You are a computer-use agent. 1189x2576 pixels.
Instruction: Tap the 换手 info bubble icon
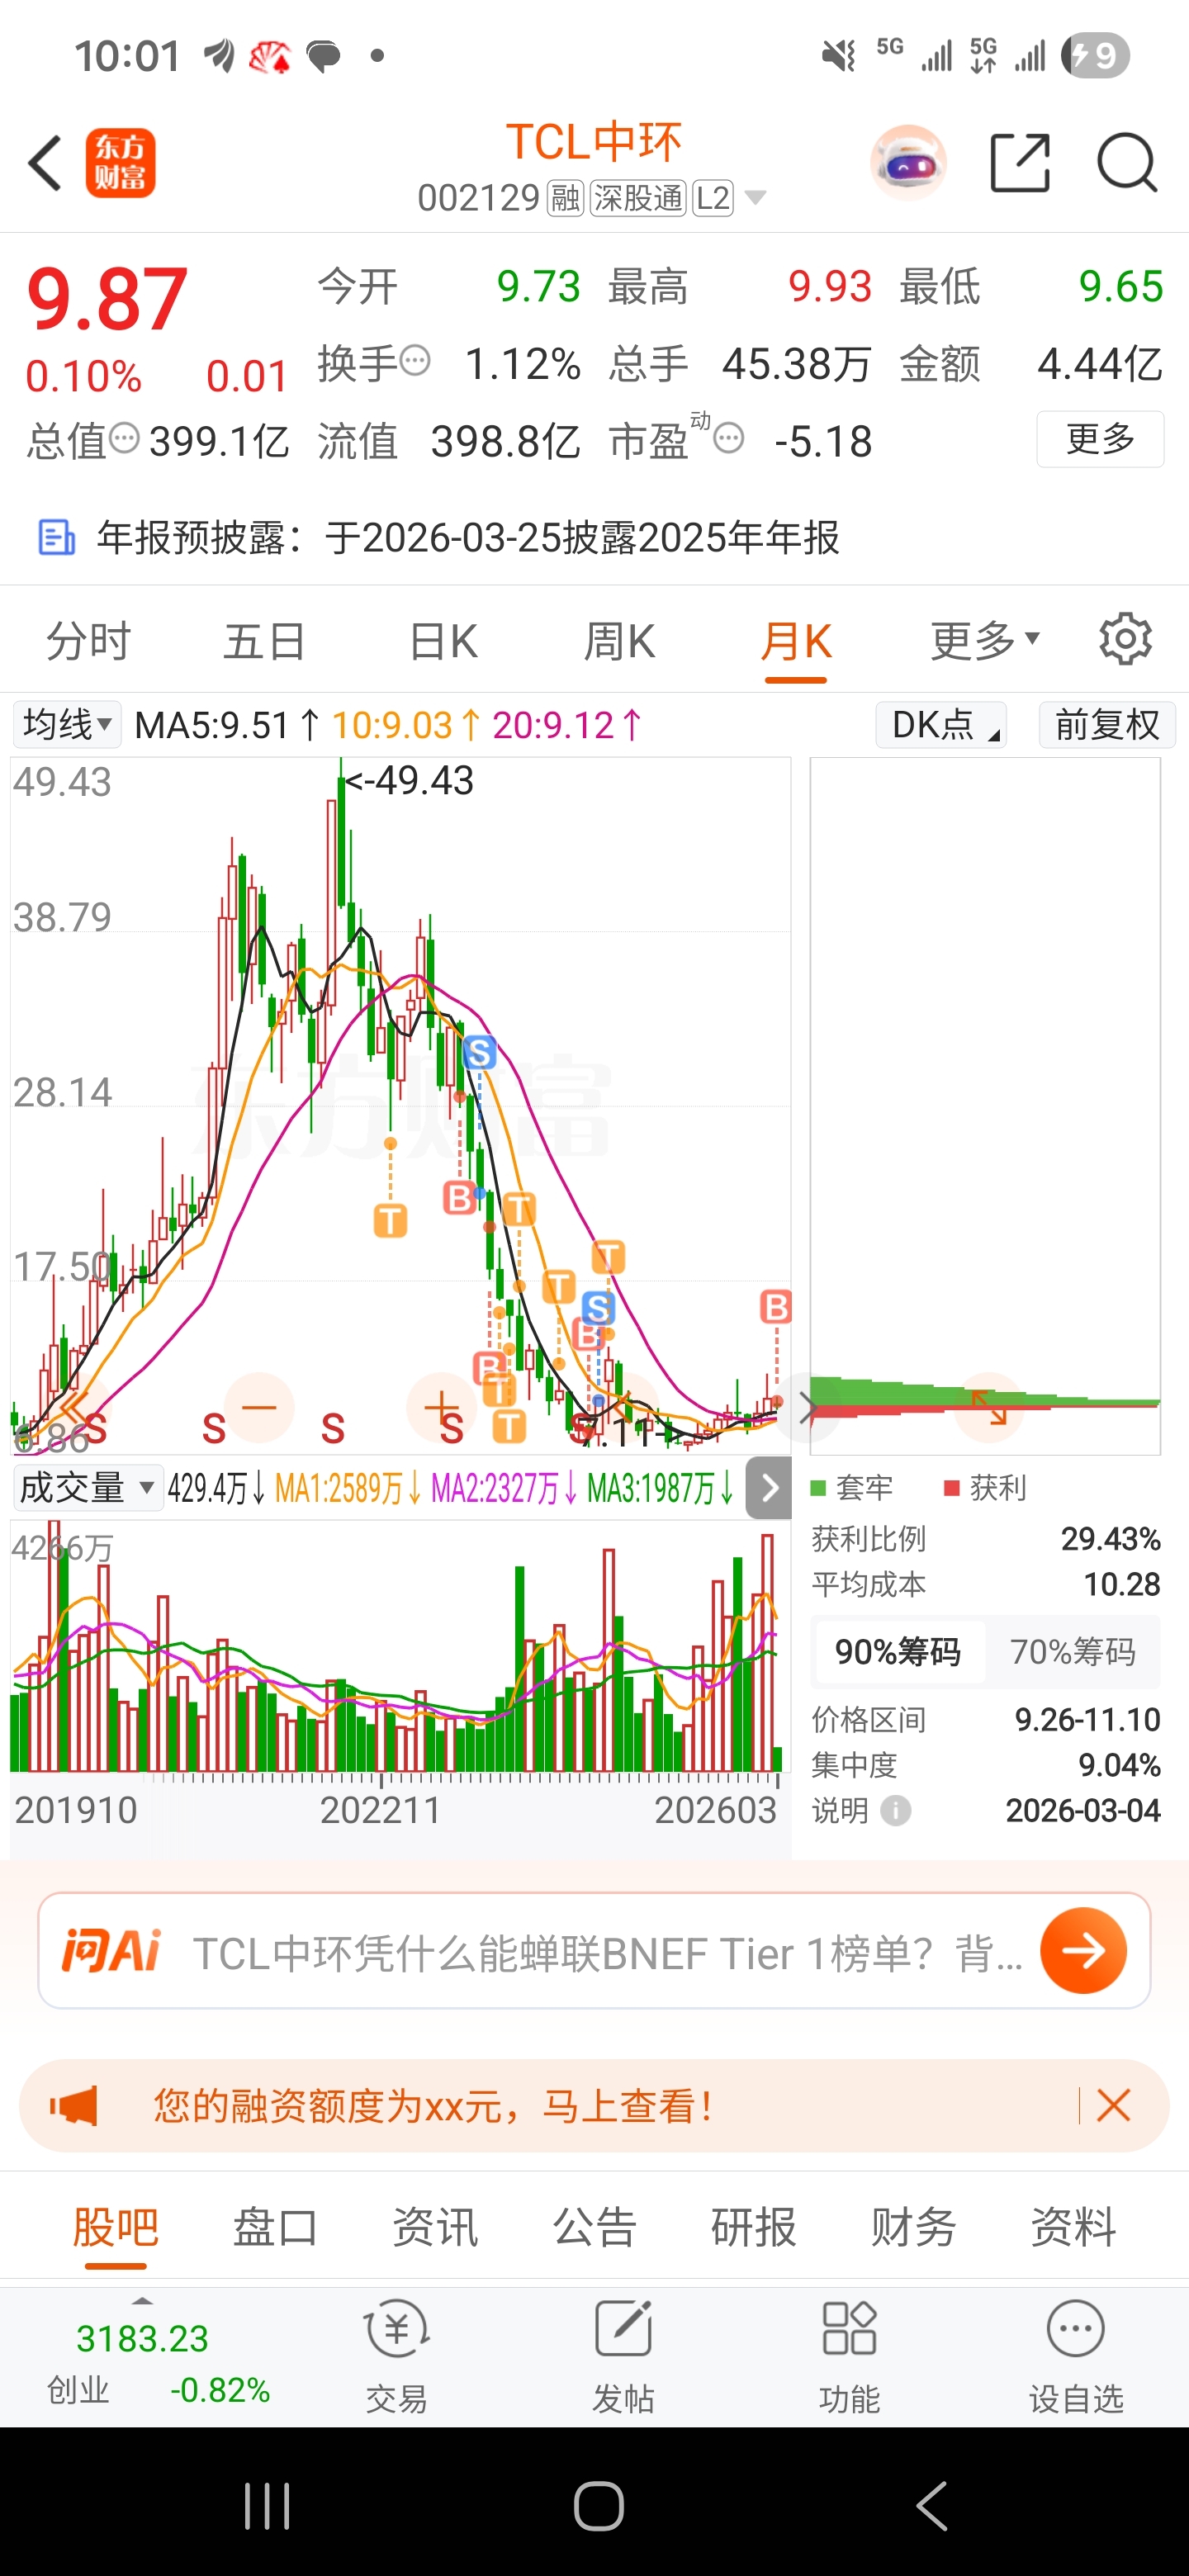pos(415,359)
